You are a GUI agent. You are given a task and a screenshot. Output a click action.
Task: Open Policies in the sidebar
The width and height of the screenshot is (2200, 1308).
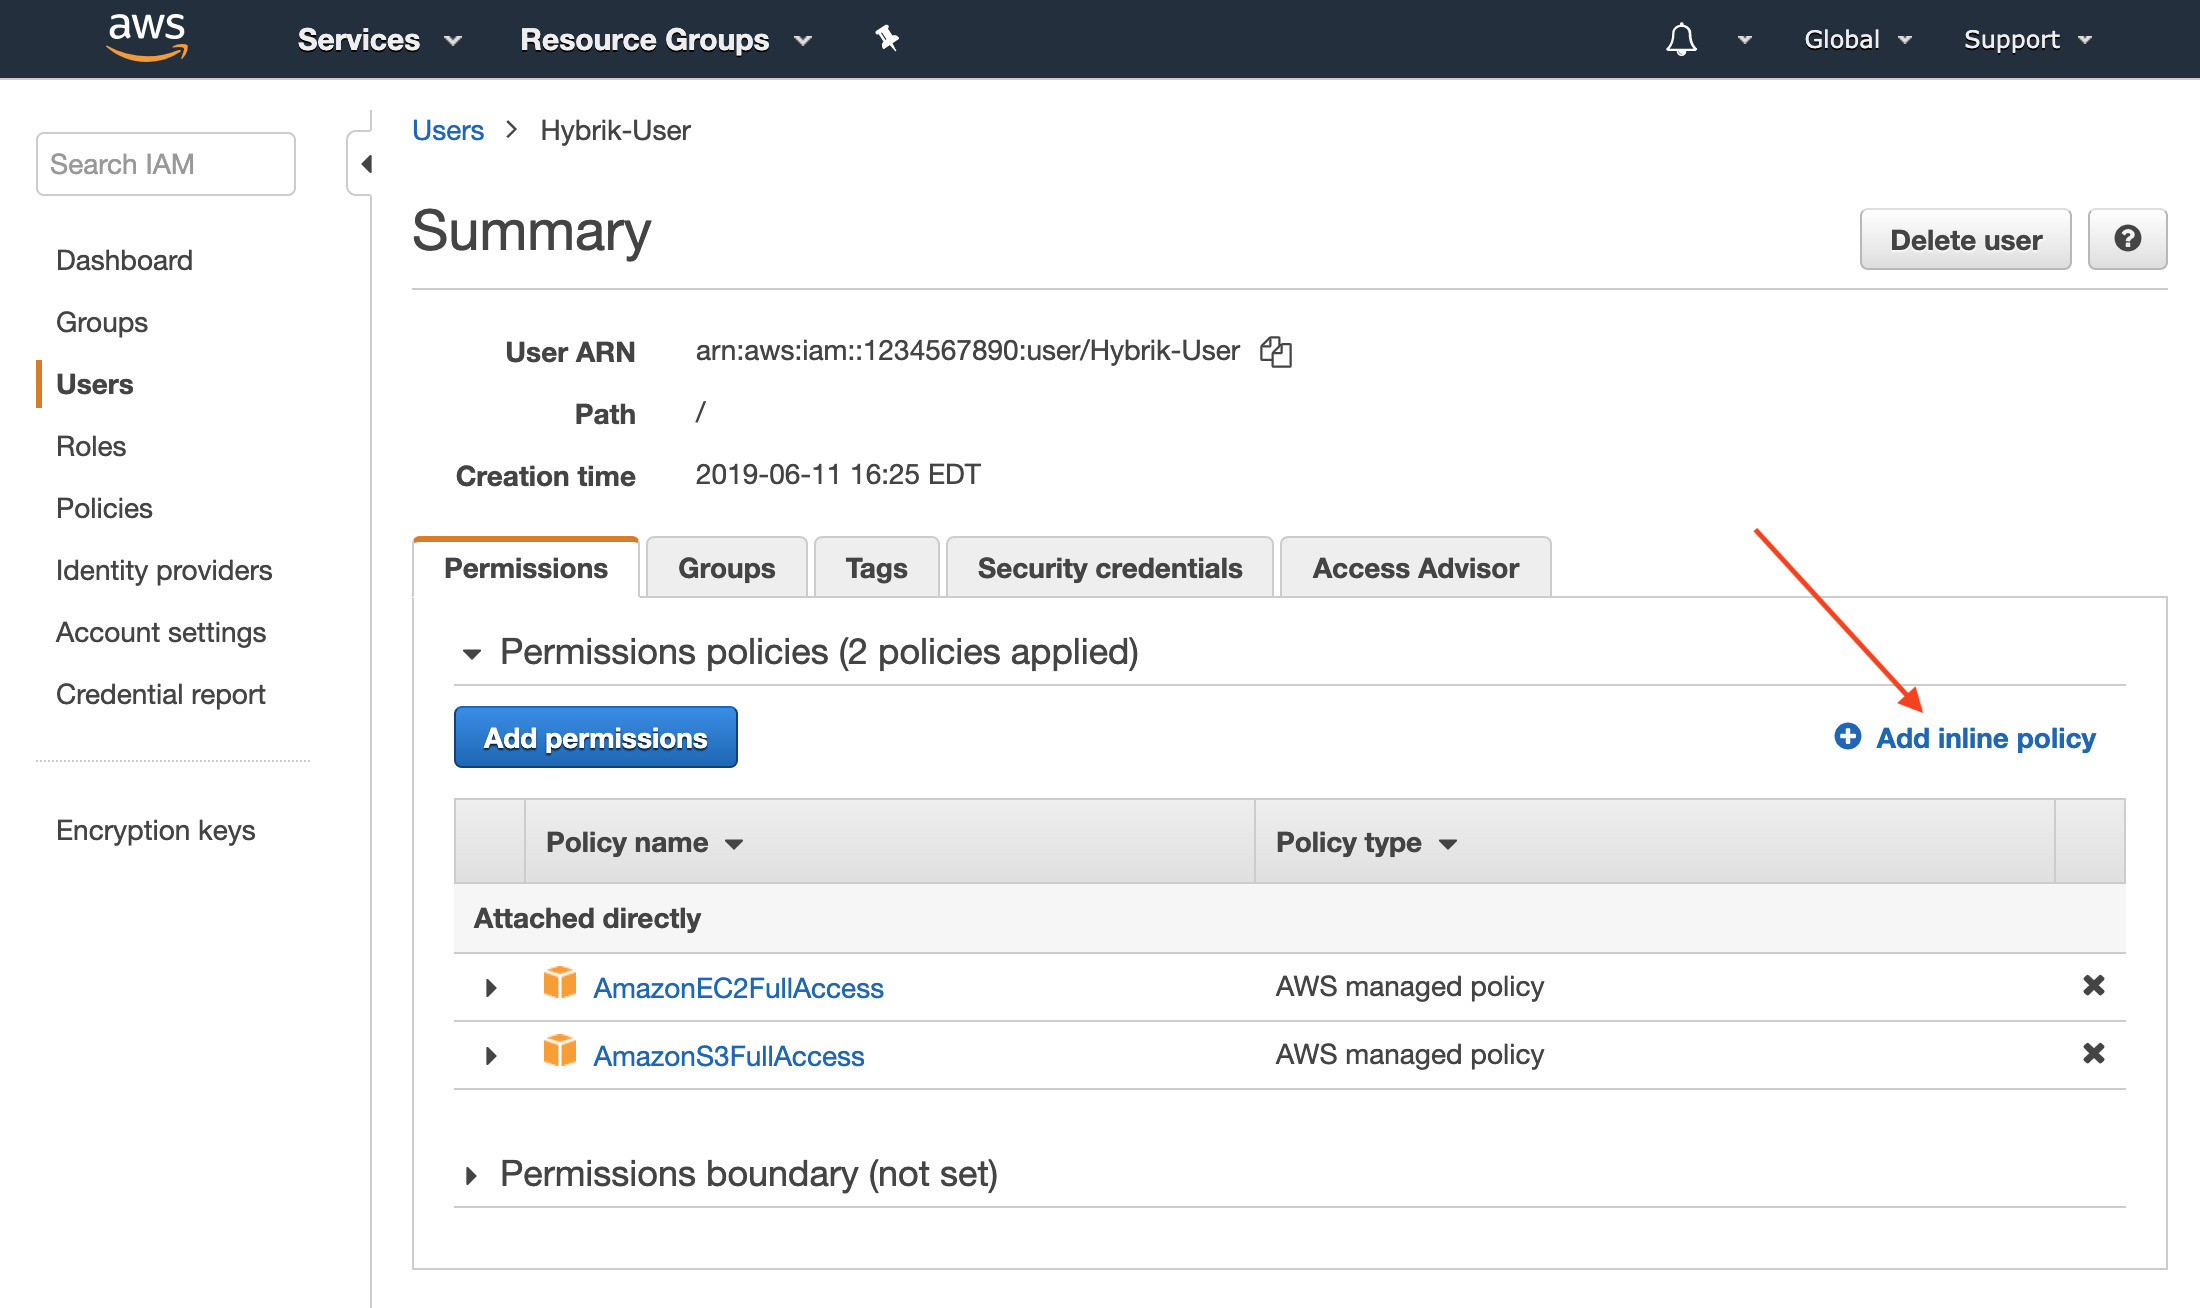coord(104,508)
